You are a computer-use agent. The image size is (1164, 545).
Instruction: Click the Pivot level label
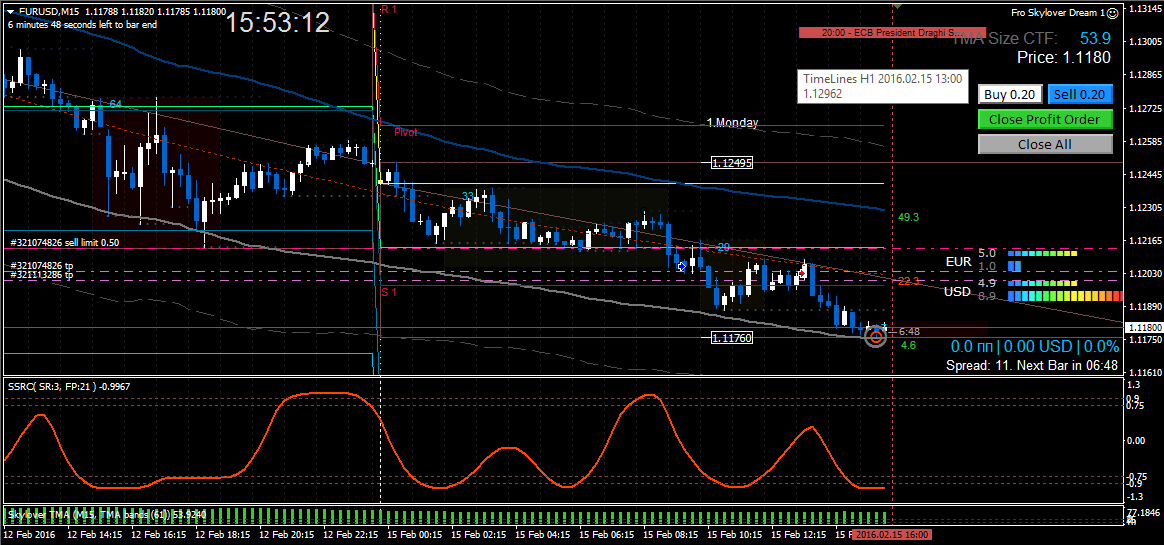point(405,131)
